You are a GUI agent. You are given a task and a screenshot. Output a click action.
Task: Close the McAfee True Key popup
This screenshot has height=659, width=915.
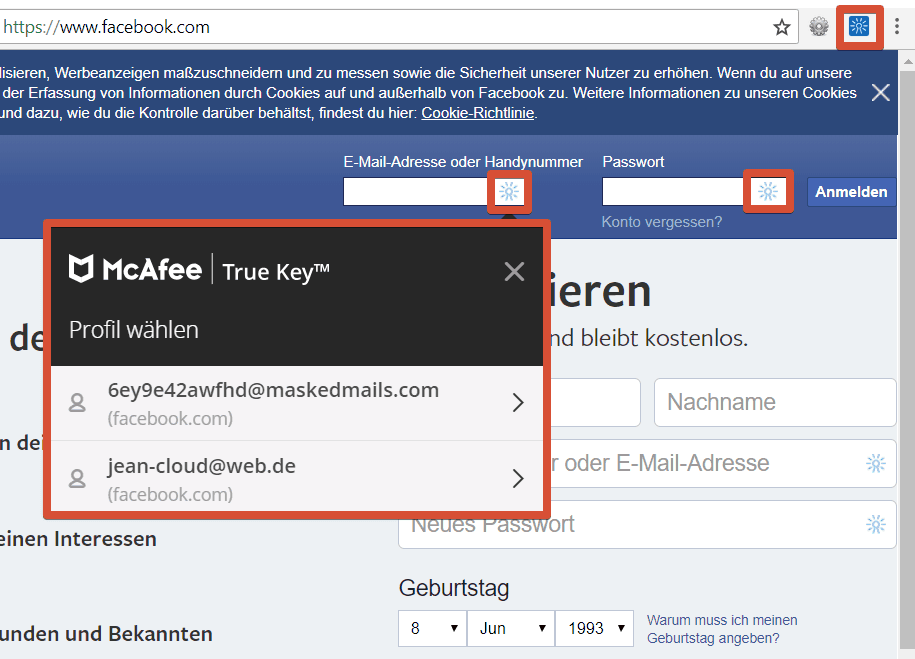514,271
